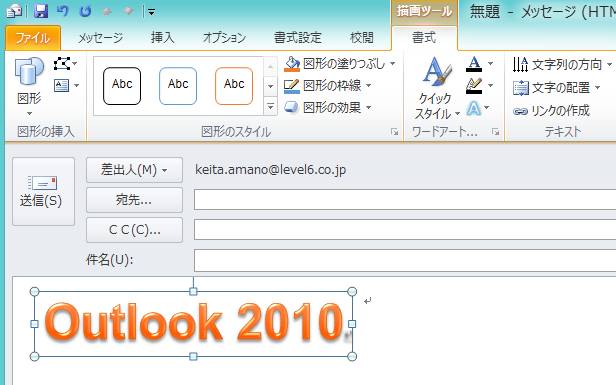This screenshot has width=616, height=385.
Task: Click the 図形の塗りつぶし paint bucket icon
Action: 292,64
